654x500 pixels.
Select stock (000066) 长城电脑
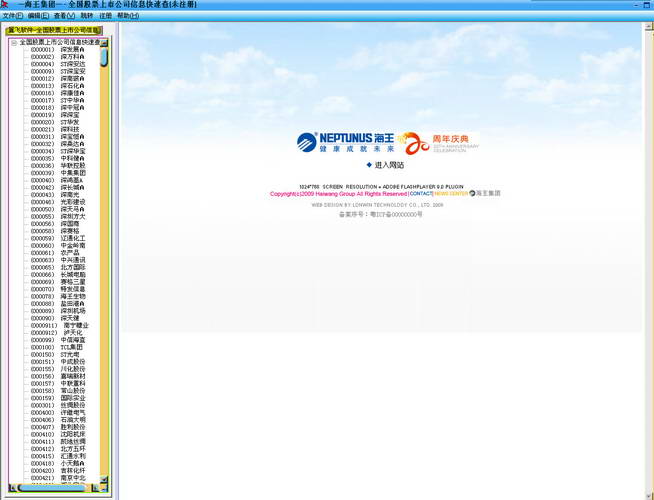58,275
